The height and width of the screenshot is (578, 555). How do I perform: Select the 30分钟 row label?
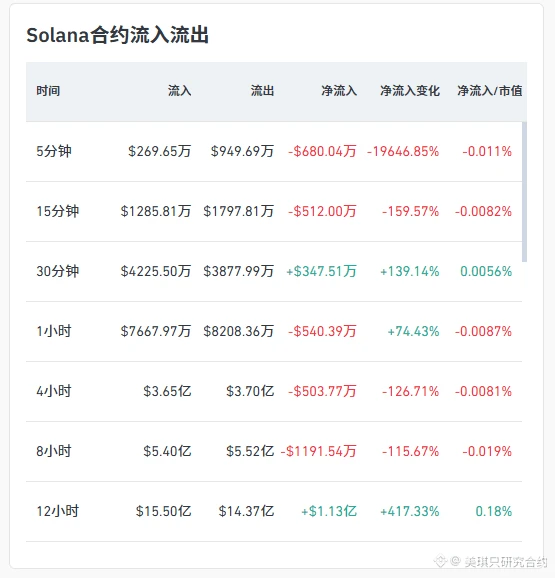57,271
